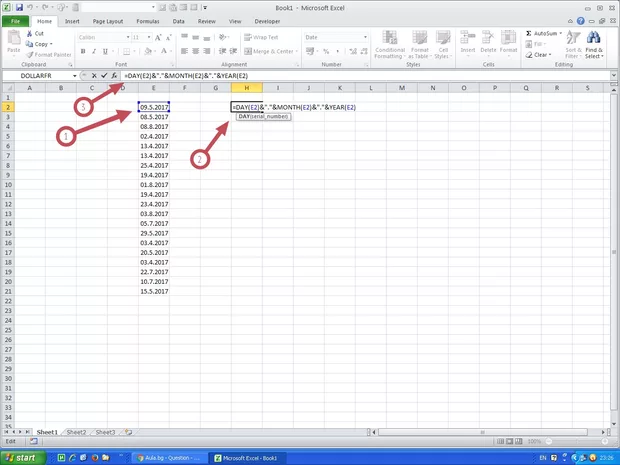Click the Orientation icon
Screen dimensions: 620x465
[223, 37]
